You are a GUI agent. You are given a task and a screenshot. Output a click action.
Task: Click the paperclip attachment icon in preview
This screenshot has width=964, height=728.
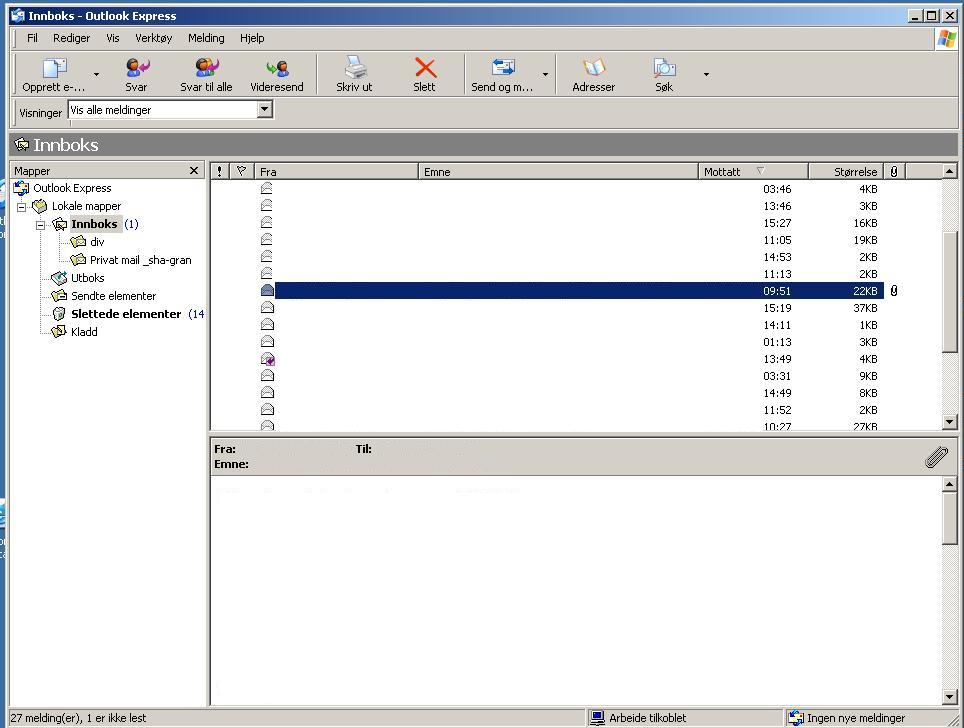936,457
